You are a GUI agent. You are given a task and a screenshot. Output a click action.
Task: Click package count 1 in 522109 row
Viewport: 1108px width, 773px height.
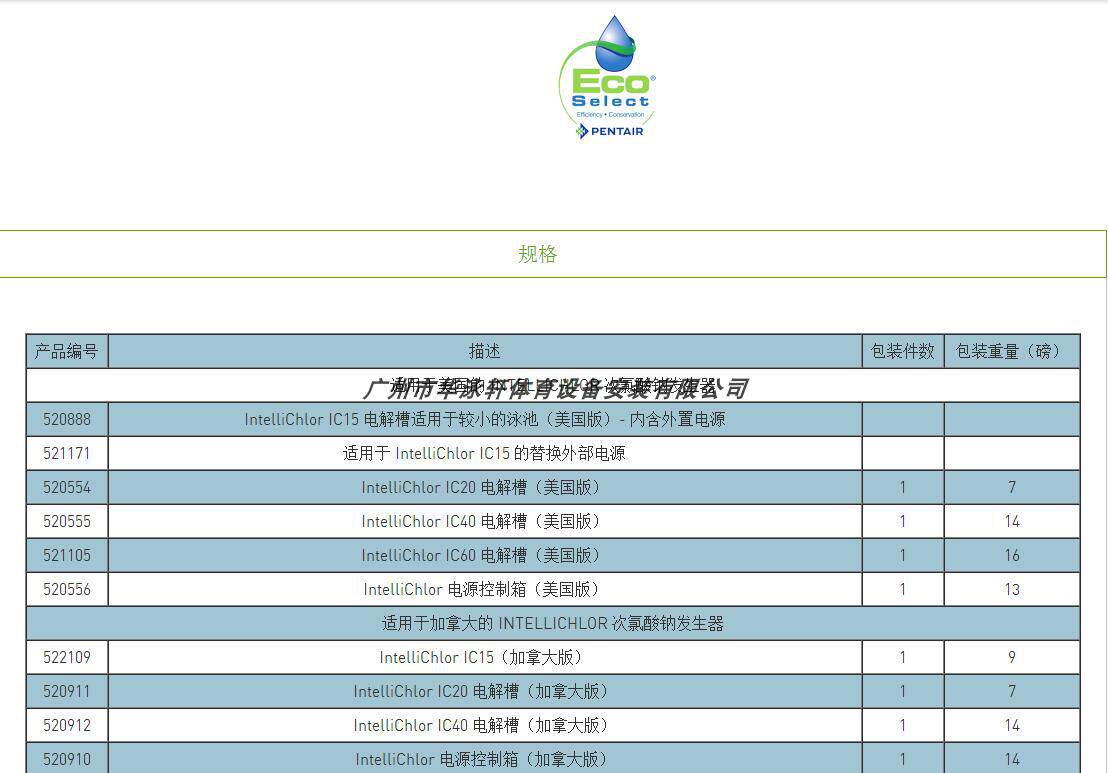902,657
